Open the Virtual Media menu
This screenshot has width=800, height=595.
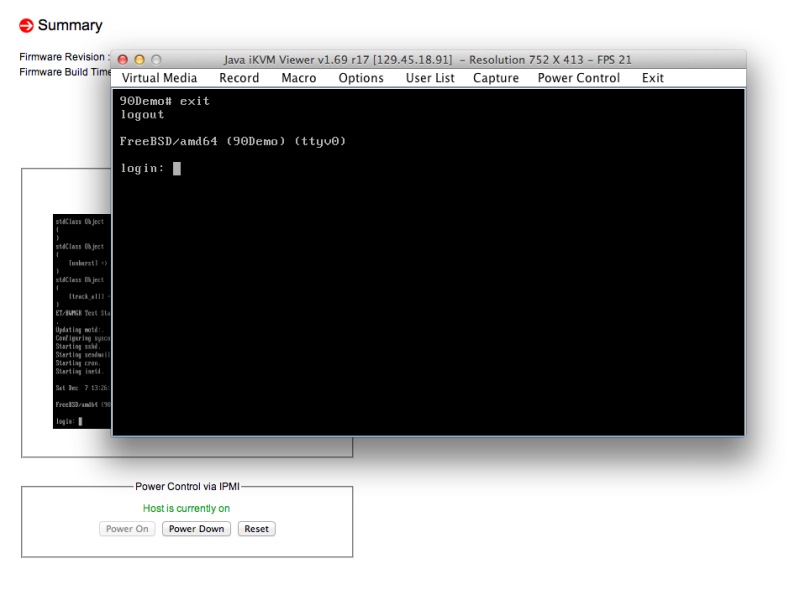pos(159,78)
